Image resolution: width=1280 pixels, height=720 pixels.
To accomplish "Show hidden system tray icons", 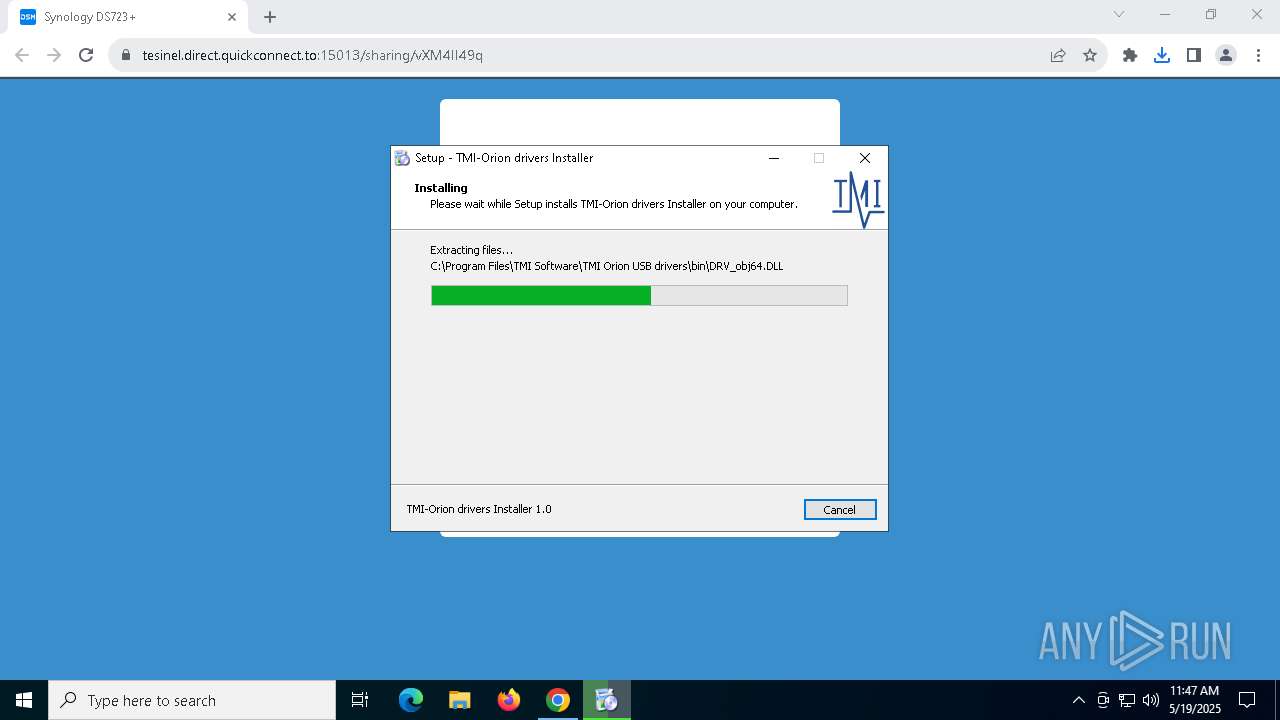I will (x=1079, y=700).
